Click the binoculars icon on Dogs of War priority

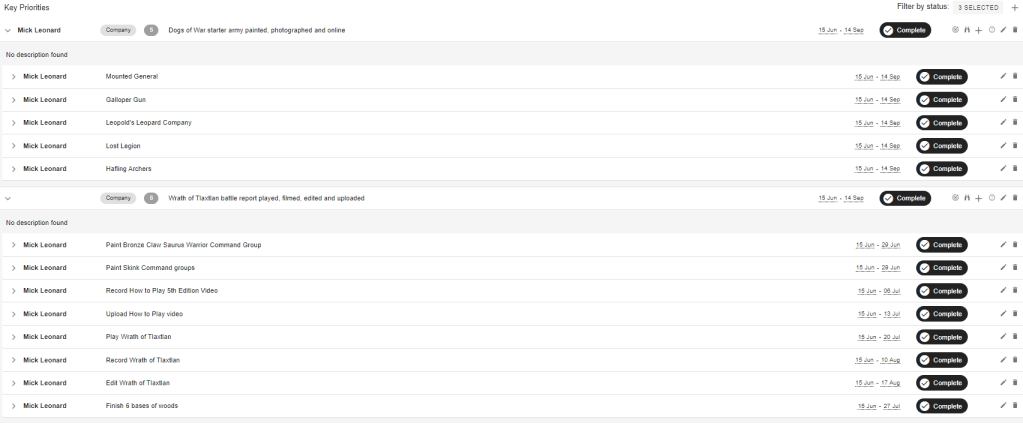(x=967, y=30)
